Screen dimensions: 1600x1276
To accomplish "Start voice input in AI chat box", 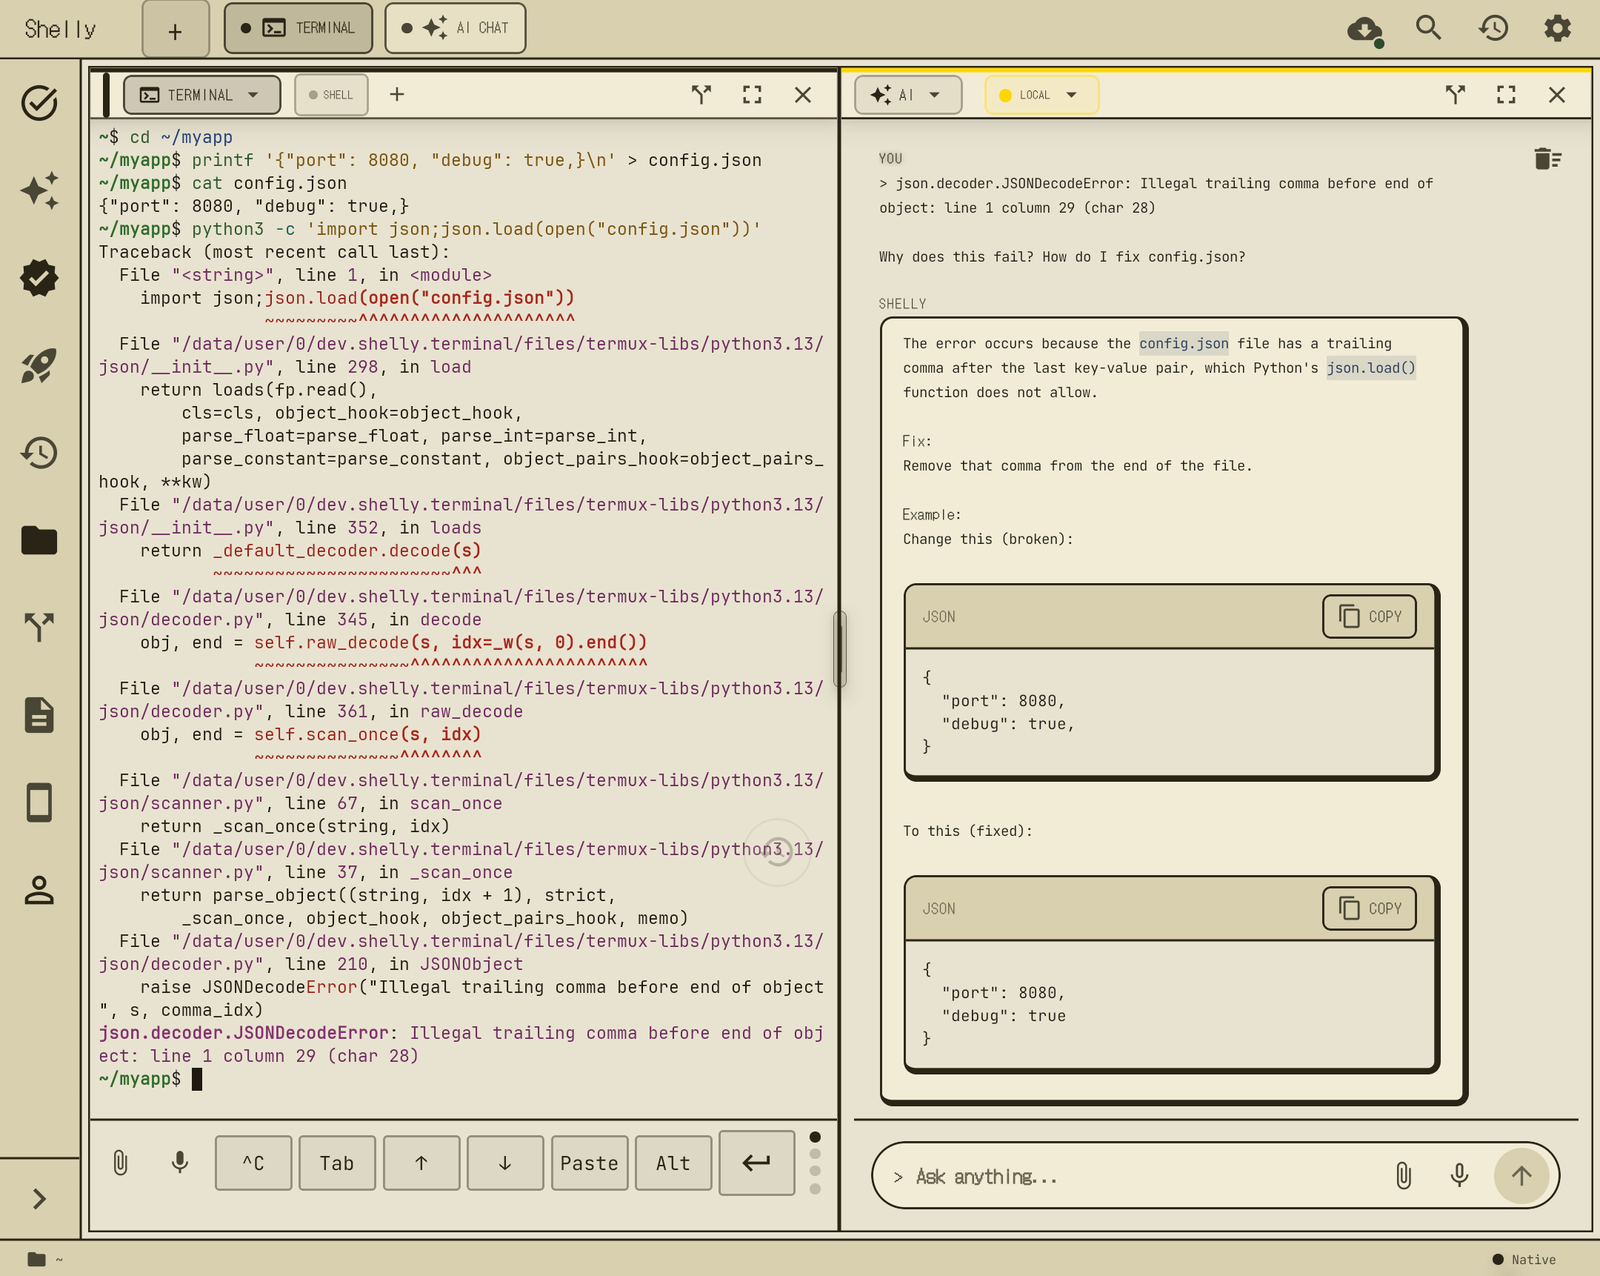I will coord(1460,1176).
